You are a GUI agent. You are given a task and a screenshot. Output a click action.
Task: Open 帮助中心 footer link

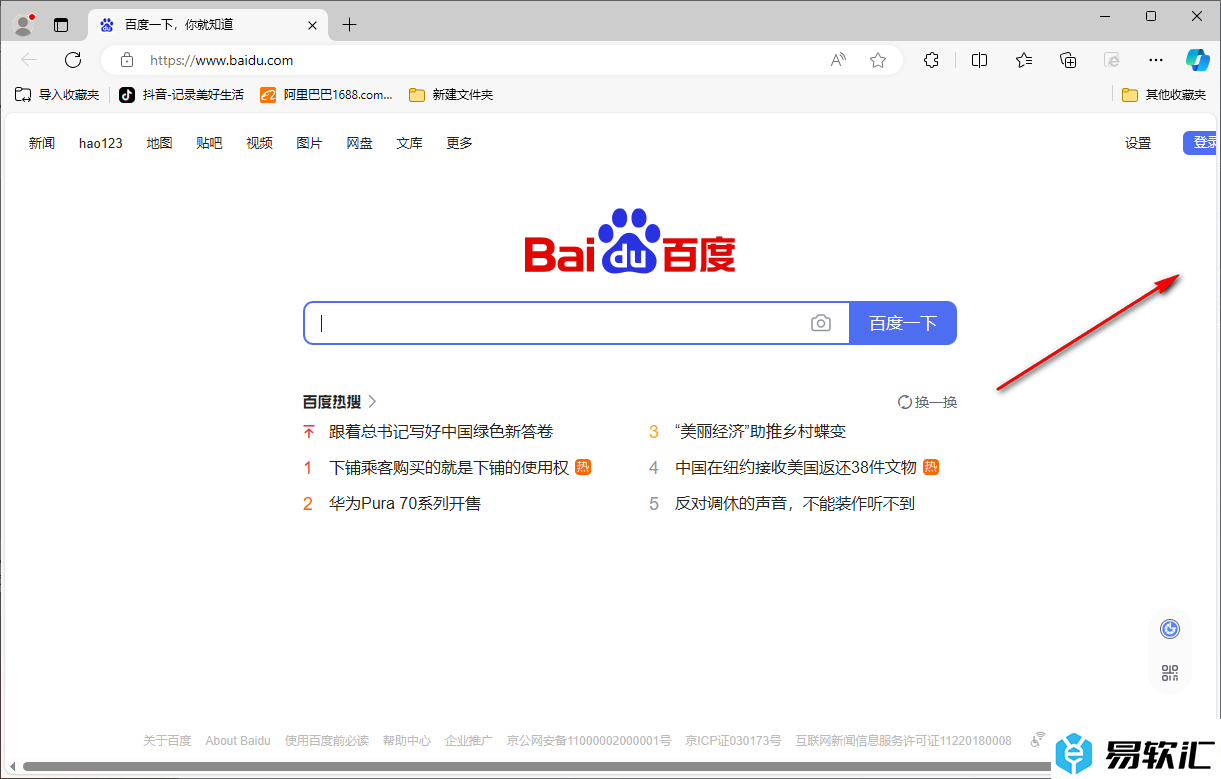coord(407,741)
